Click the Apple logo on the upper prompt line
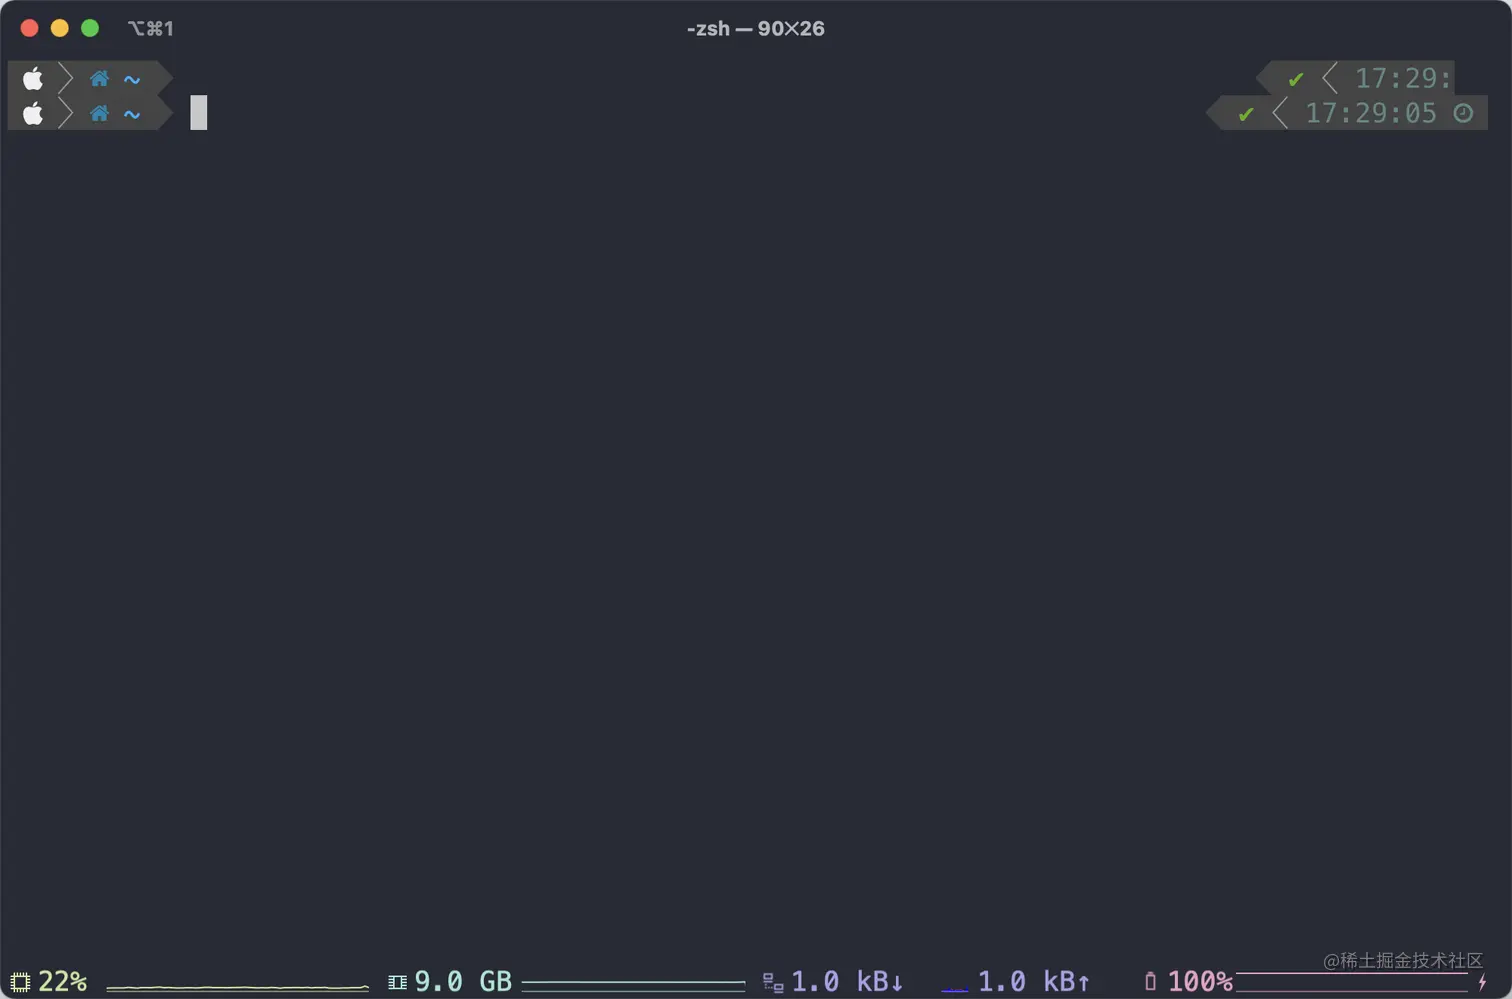This screenshot has width=1512, height=999. click(x=33, y=78)
